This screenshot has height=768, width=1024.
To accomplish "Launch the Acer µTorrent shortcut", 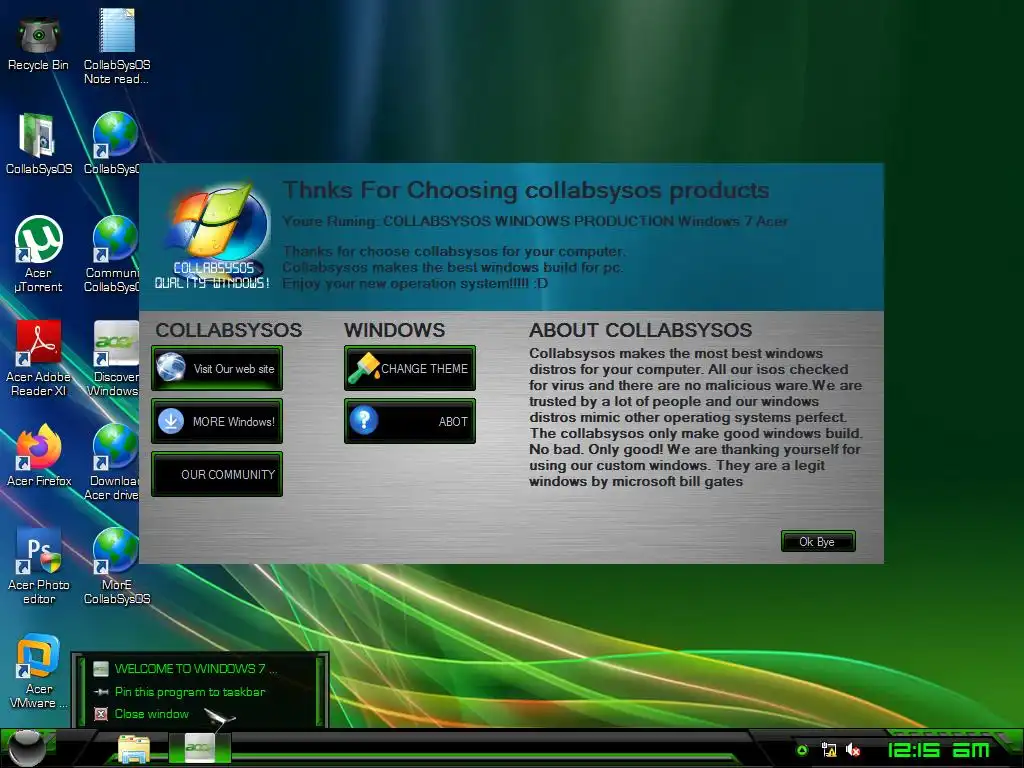I will pyautogui.click(x=39, y=253).
